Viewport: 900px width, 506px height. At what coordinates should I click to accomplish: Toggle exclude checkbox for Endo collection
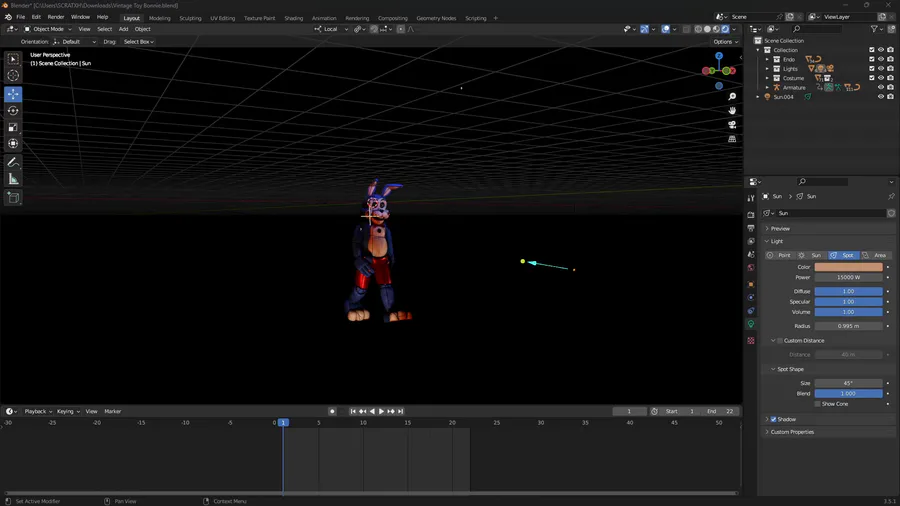pyautogui.click(x=871, y=59)
